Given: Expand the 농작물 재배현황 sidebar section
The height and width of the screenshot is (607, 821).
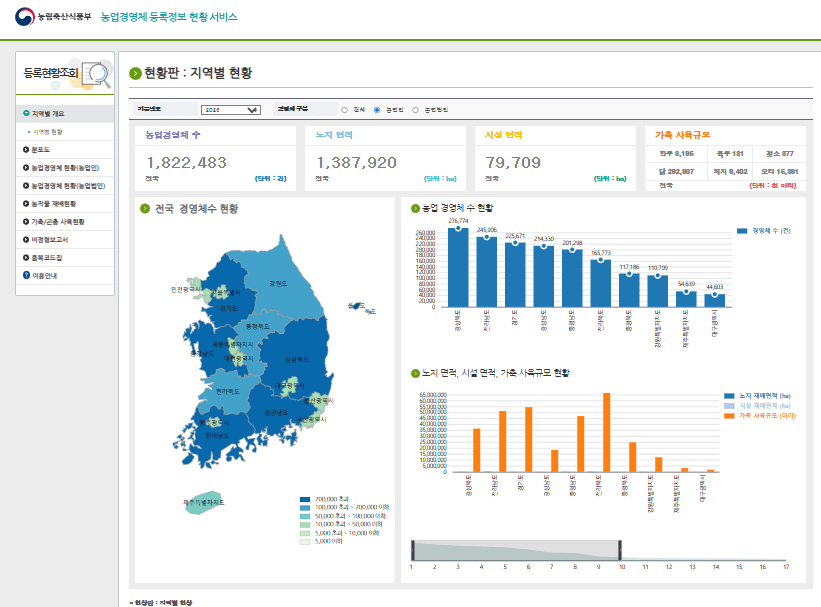Looking at the screenshot, I should click(x=65, y=204).
